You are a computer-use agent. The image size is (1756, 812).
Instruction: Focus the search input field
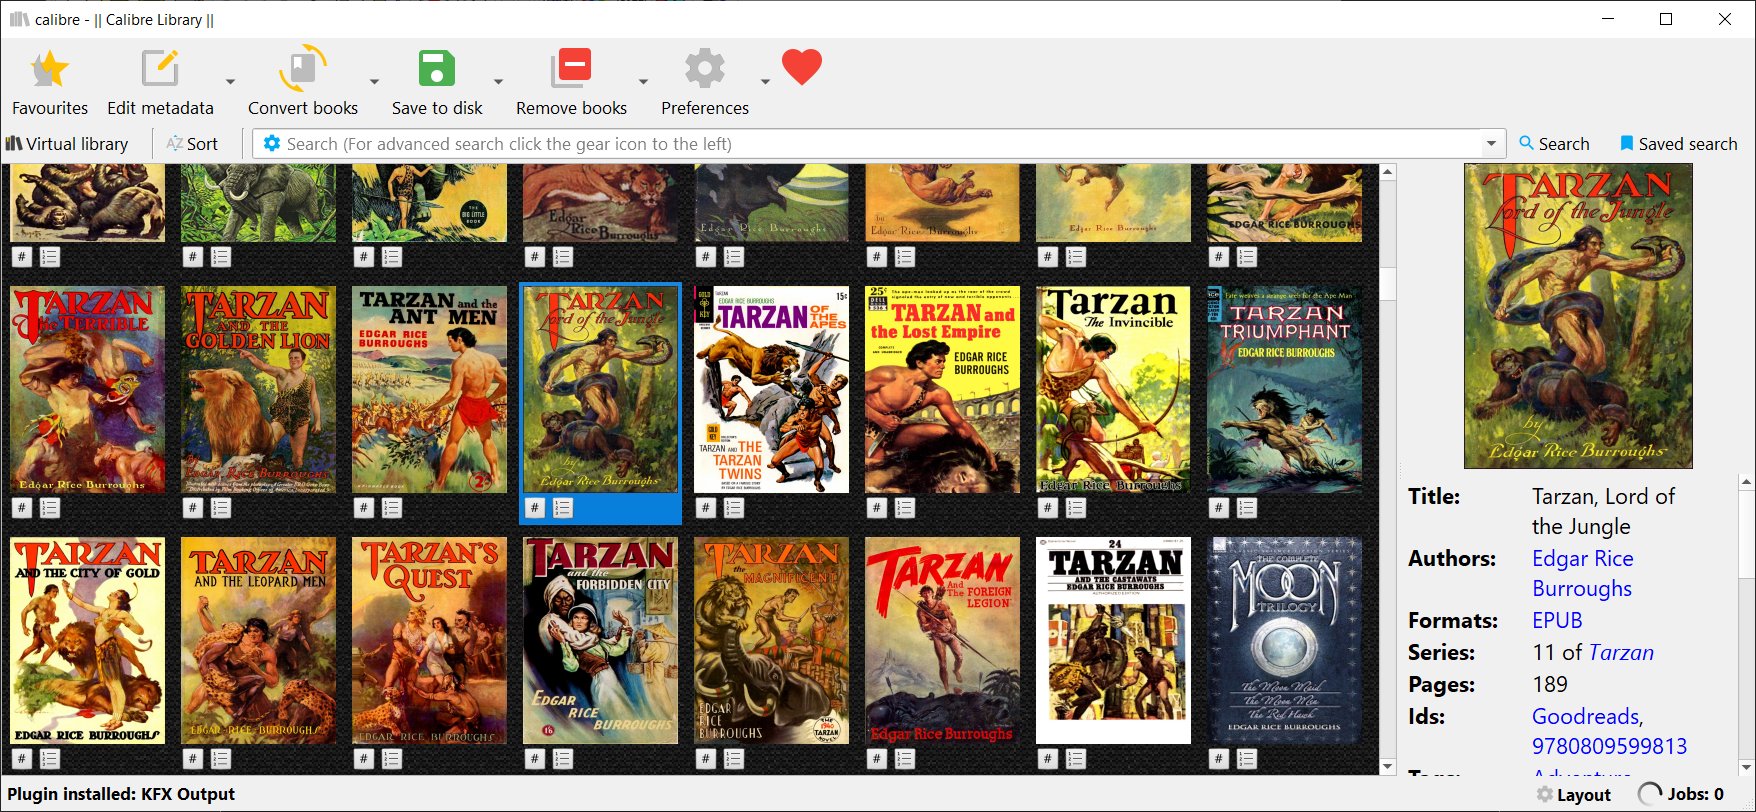point(882,144)
